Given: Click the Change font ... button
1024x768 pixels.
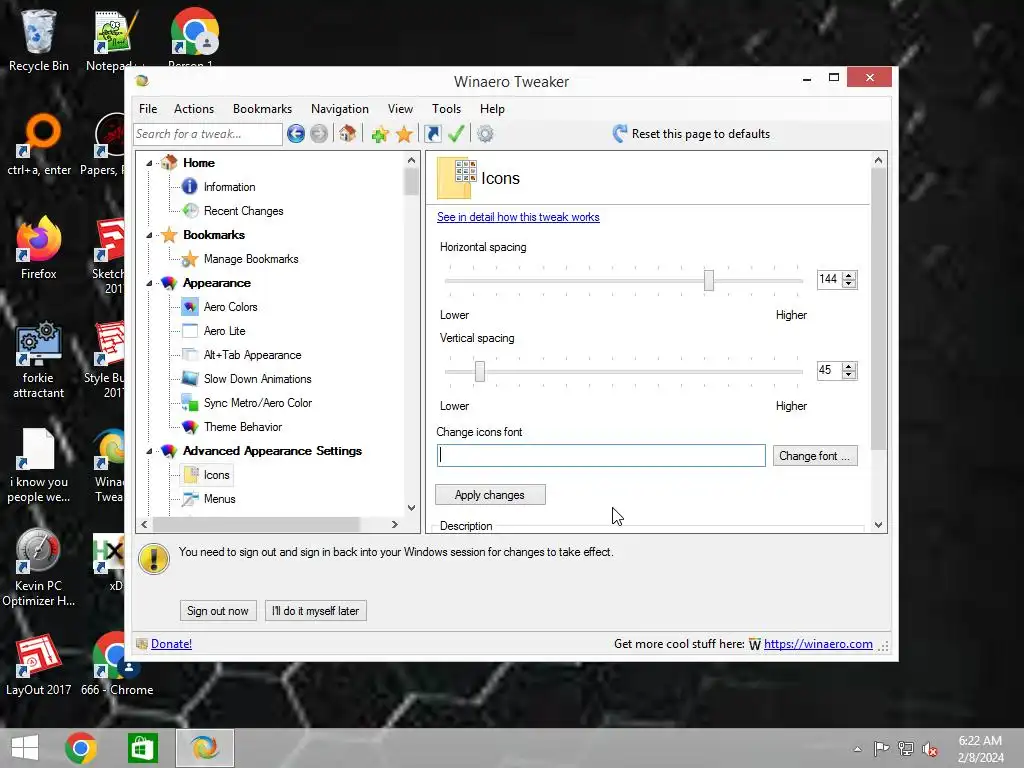Looking at the screenshot, I should [x=814, y=456].
